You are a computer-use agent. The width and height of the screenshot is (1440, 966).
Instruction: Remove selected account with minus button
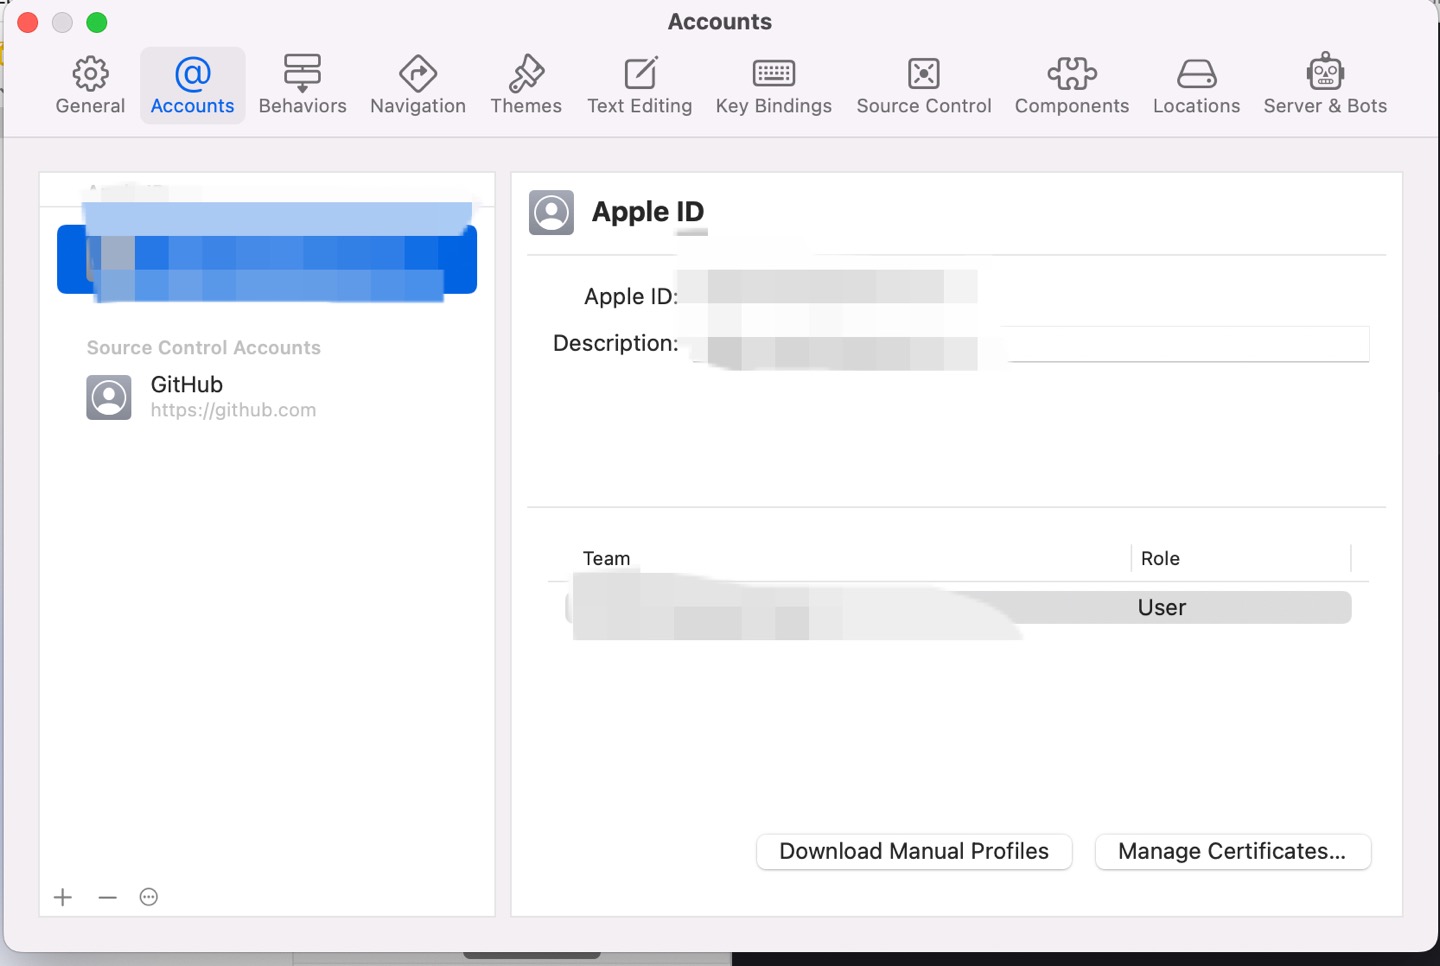(x=108, y=897)
